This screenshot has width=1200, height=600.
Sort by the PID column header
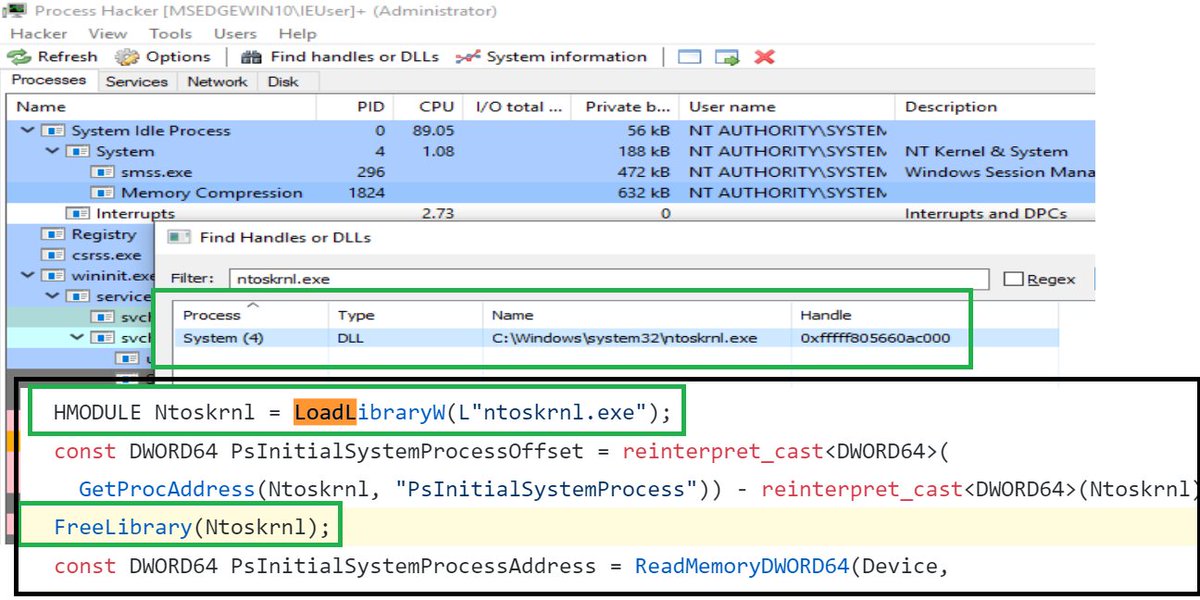point(355,107)
